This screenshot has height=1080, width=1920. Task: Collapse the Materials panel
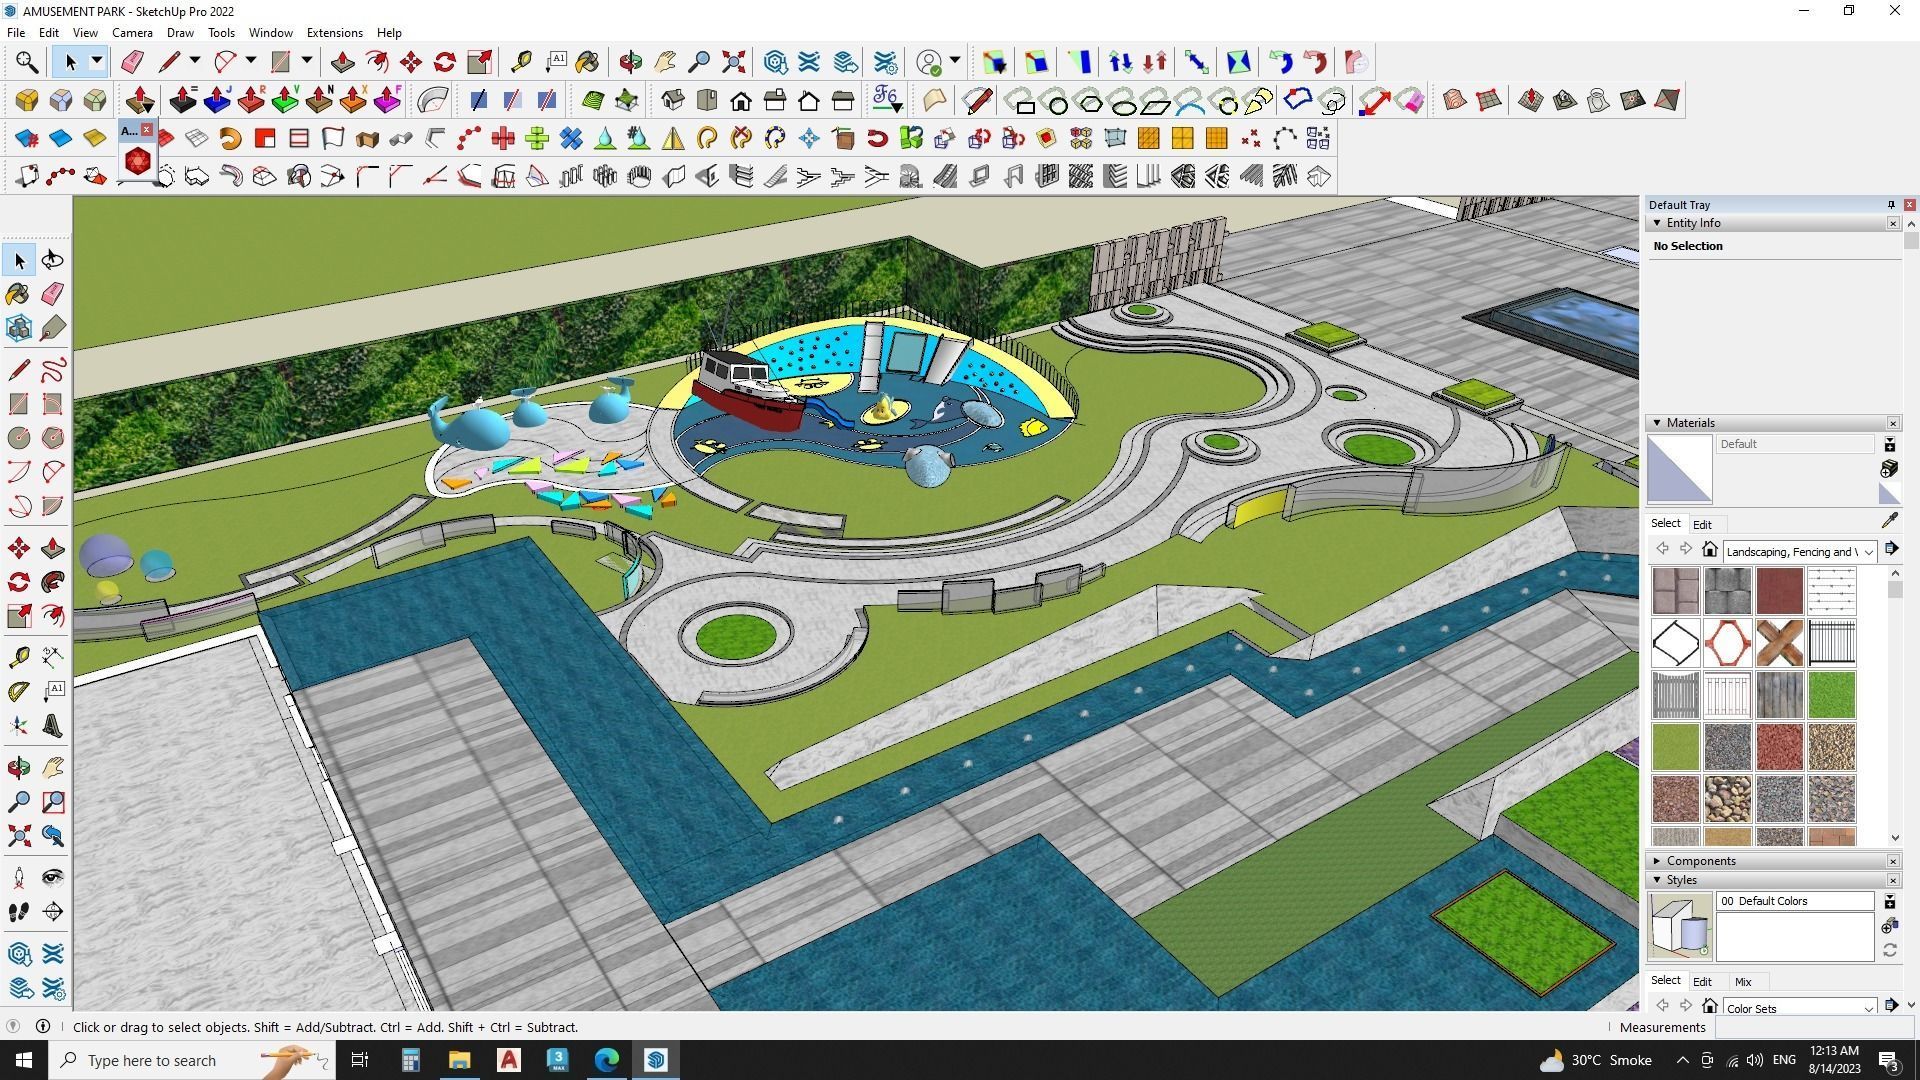(1657, 423)
